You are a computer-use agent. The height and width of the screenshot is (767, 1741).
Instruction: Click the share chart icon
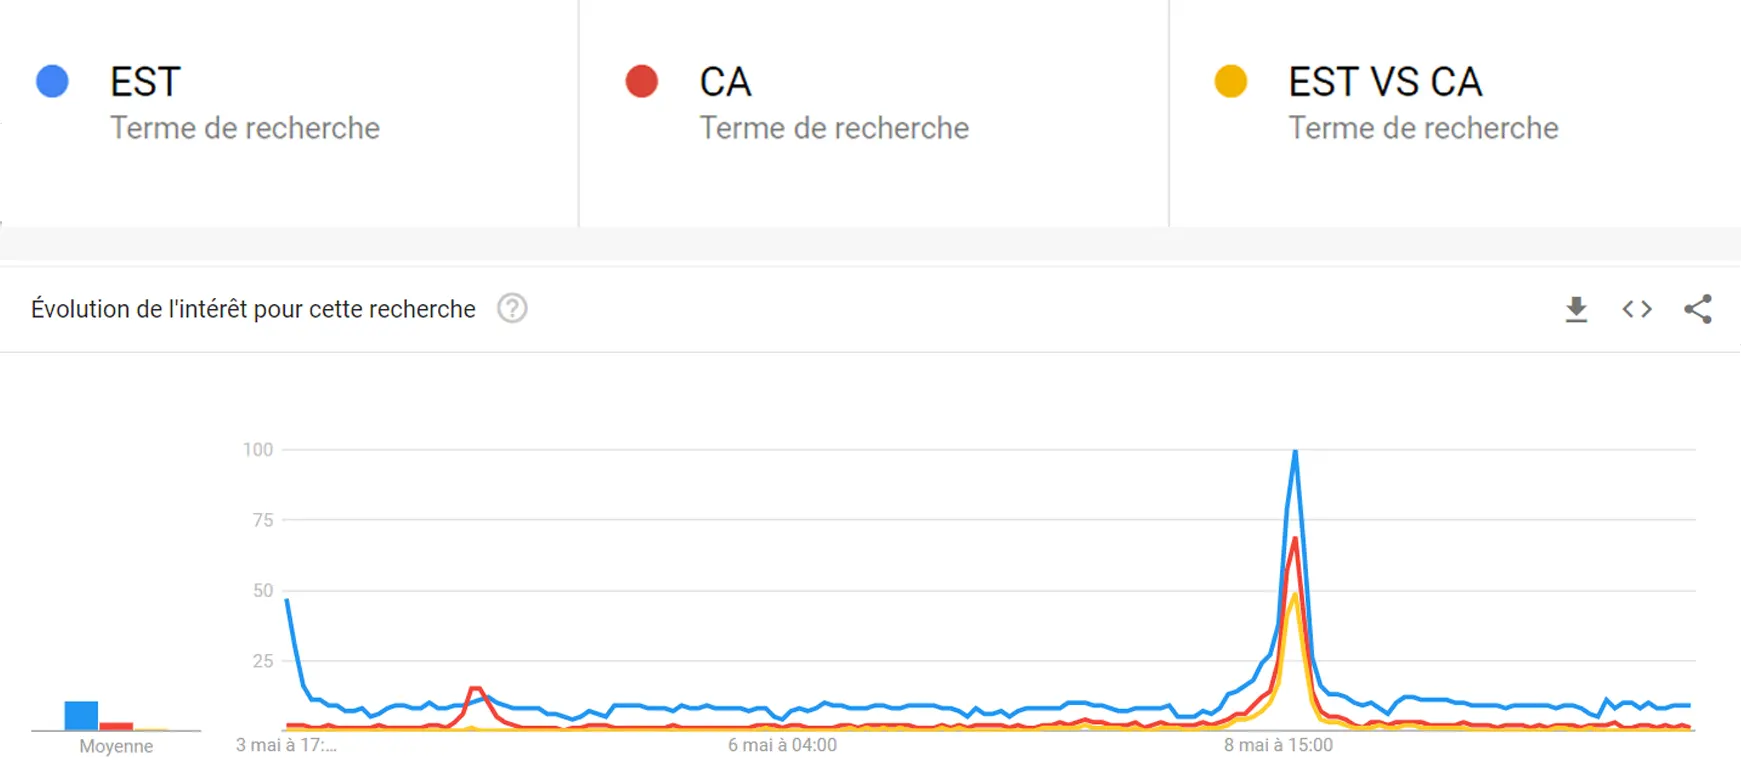[1698, 309]
